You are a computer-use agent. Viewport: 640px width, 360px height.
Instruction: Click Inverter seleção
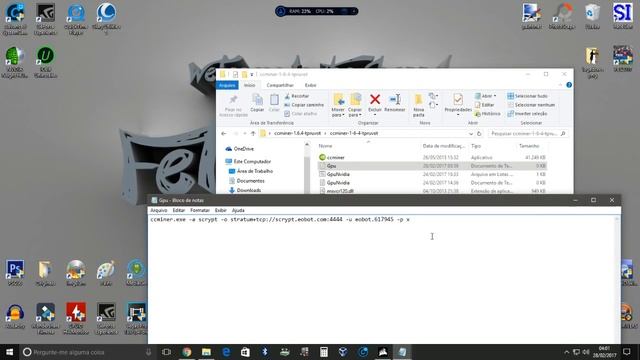pos(527,113)
